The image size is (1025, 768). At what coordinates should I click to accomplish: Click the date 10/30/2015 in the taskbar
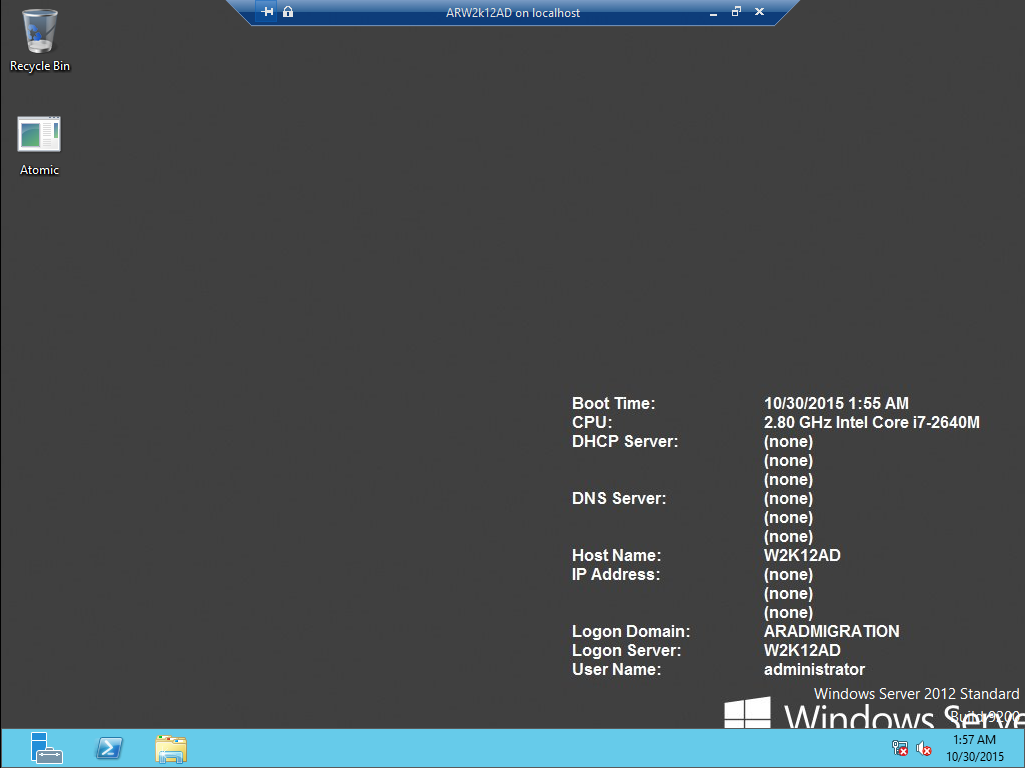[x=975, y=756]
